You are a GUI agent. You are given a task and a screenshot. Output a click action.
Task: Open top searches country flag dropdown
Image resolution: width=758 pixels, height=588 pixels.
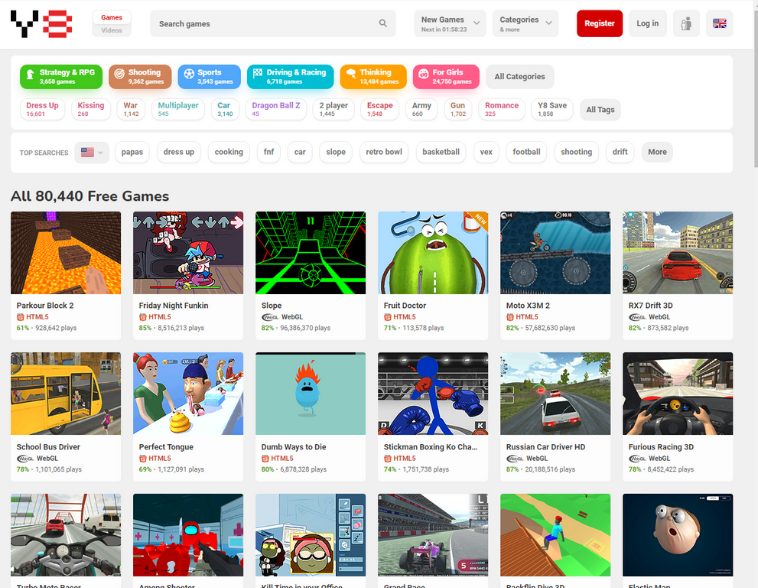pos(92,152)
